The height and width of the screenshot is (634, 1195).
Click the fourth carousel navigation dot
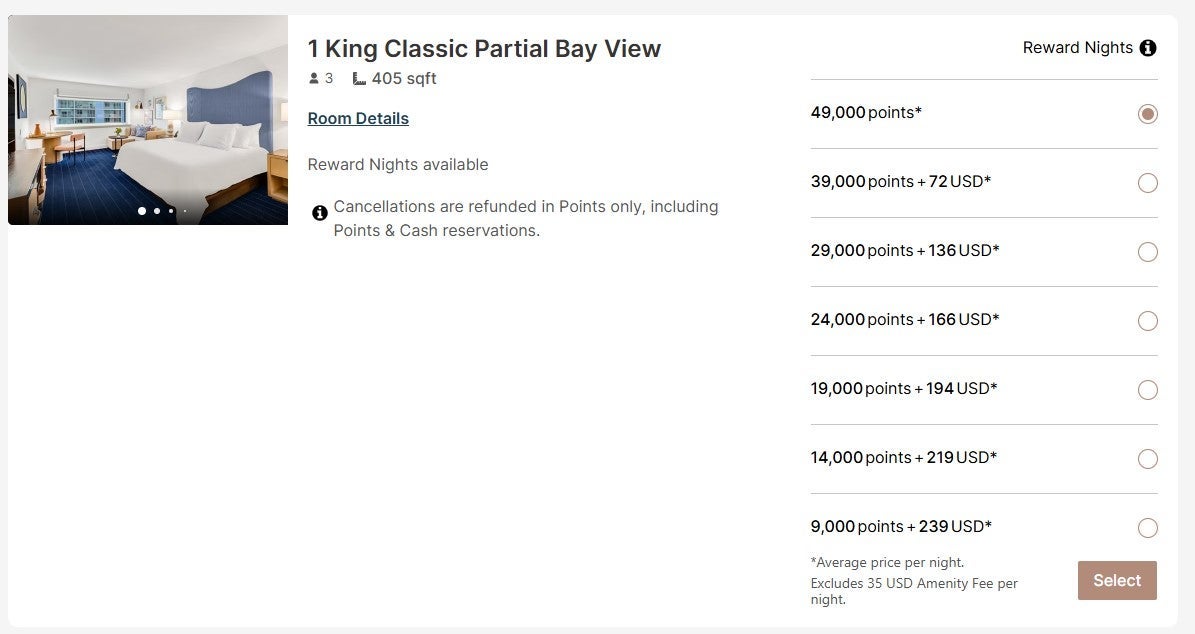tap(185, 211)
